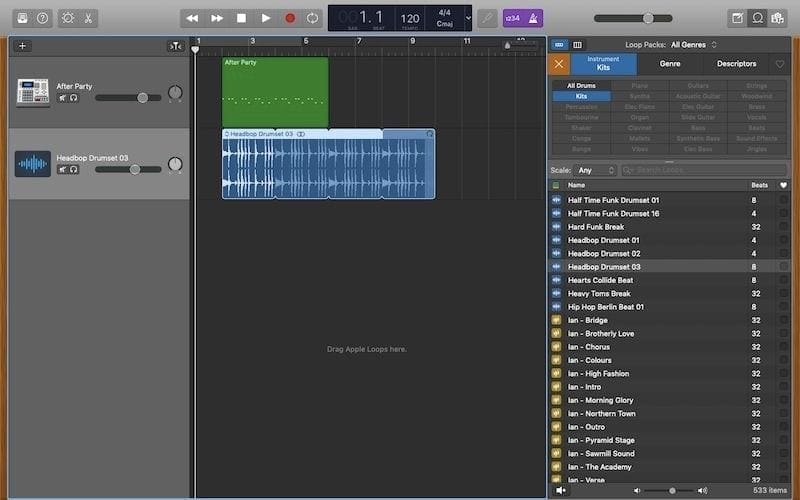Open the Editors scissors icon

point(88,18)
